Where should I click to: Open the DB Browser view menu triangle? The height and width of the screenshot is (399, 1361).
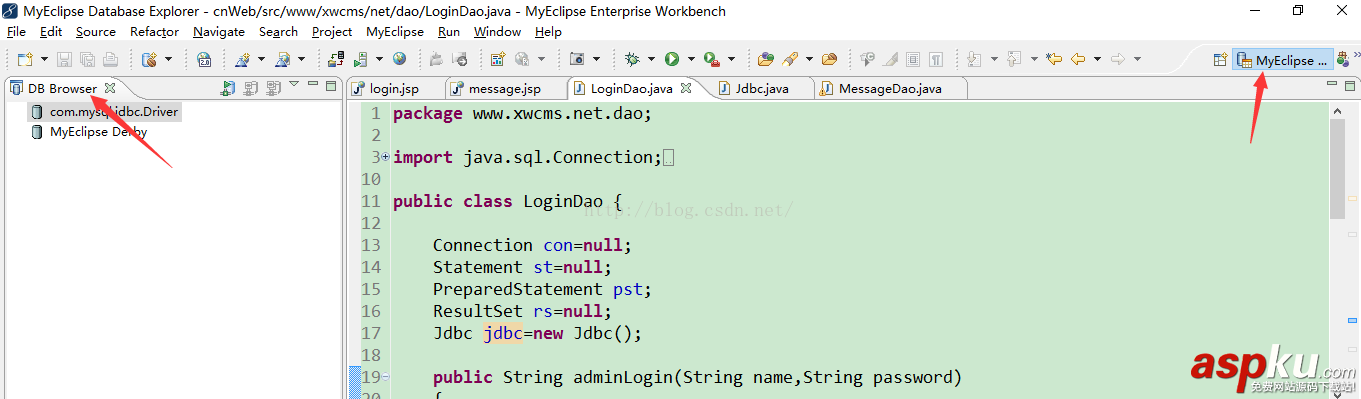(293, 84)
